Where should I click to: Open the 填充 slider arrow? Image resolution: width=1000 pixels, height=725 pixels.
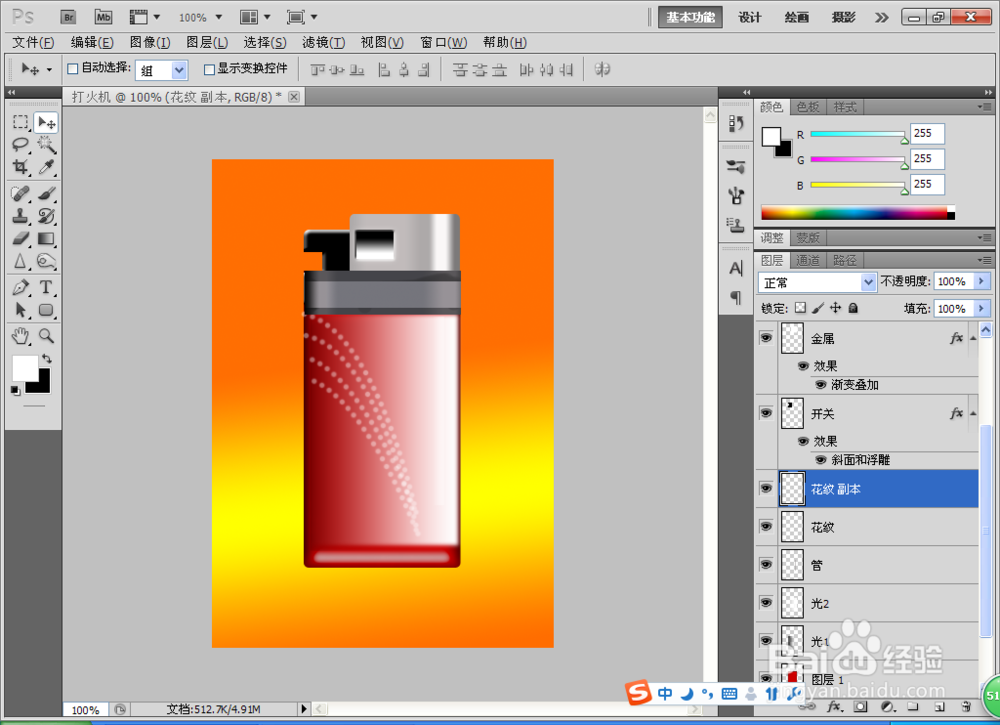(x=982, y=309)
